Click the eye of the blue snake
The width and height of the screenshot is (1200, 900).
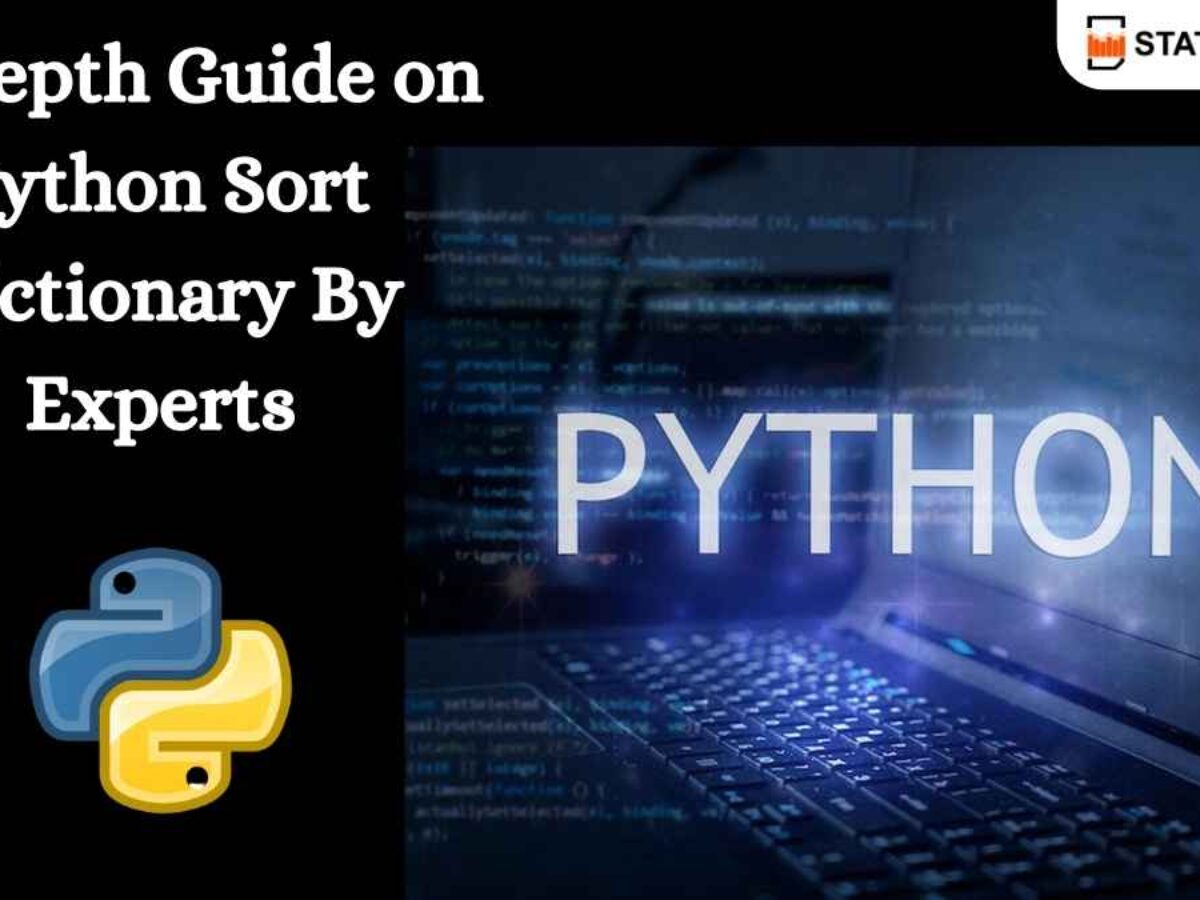click(x=125, y=580)
